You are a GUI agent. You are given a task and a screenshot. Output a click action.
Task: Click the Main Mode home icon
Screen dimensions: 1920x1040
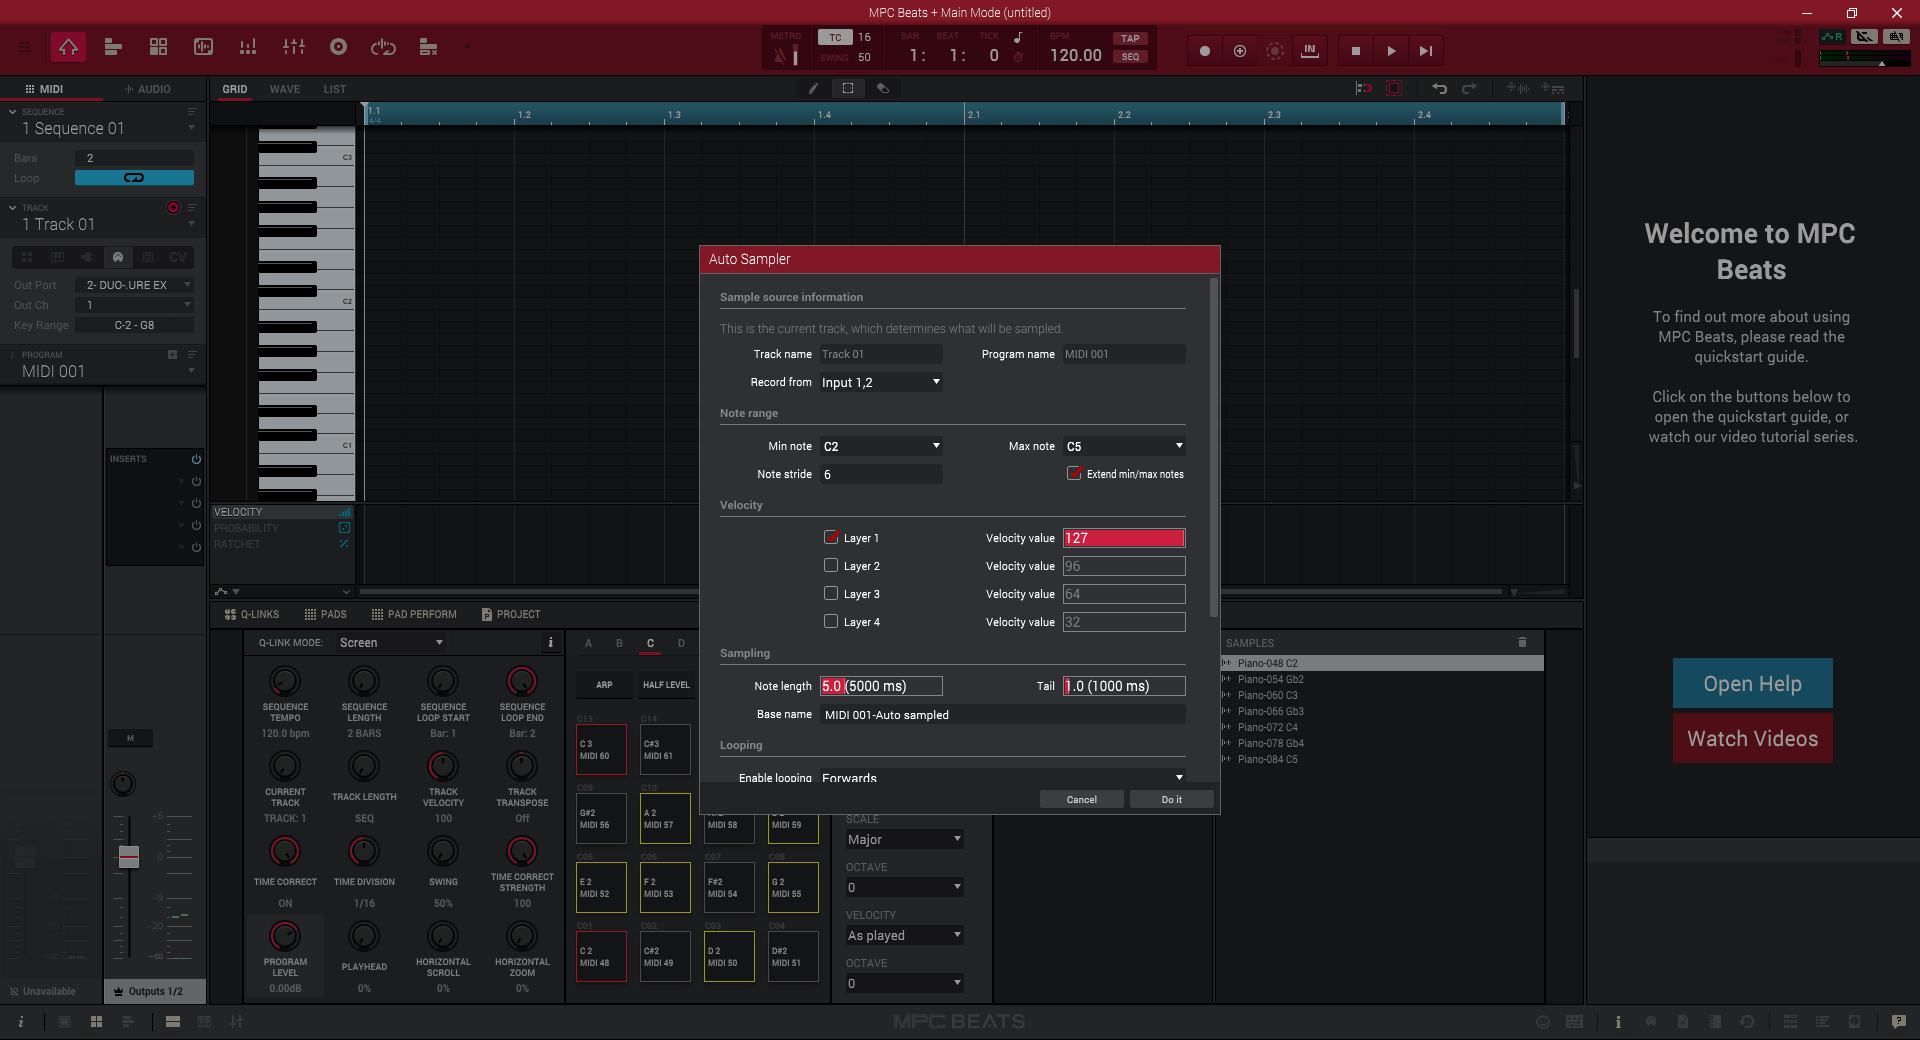[68, 47]
